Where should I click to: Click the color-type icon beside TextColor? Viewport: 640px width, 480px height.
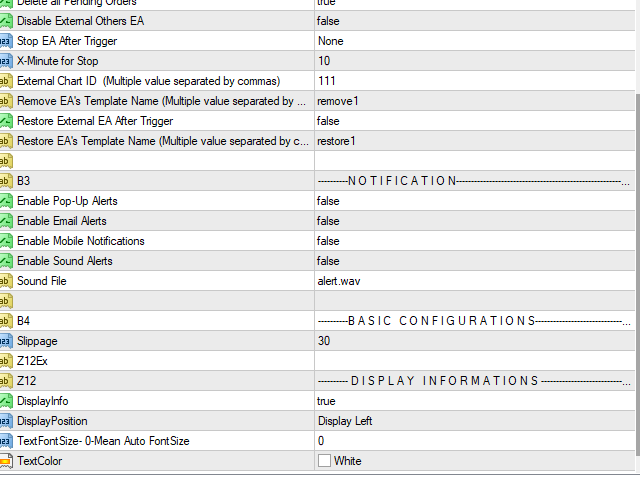point(5,461)
